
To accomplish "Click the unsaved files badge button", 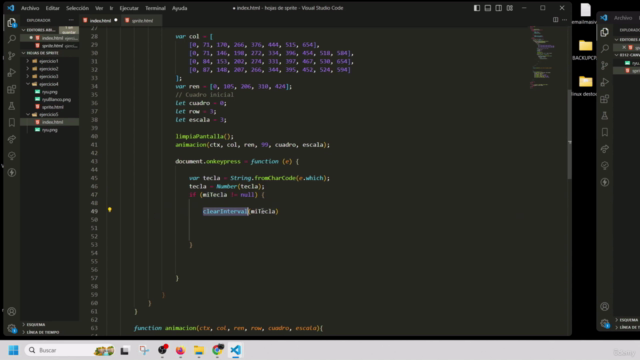I will coord(69,30).
